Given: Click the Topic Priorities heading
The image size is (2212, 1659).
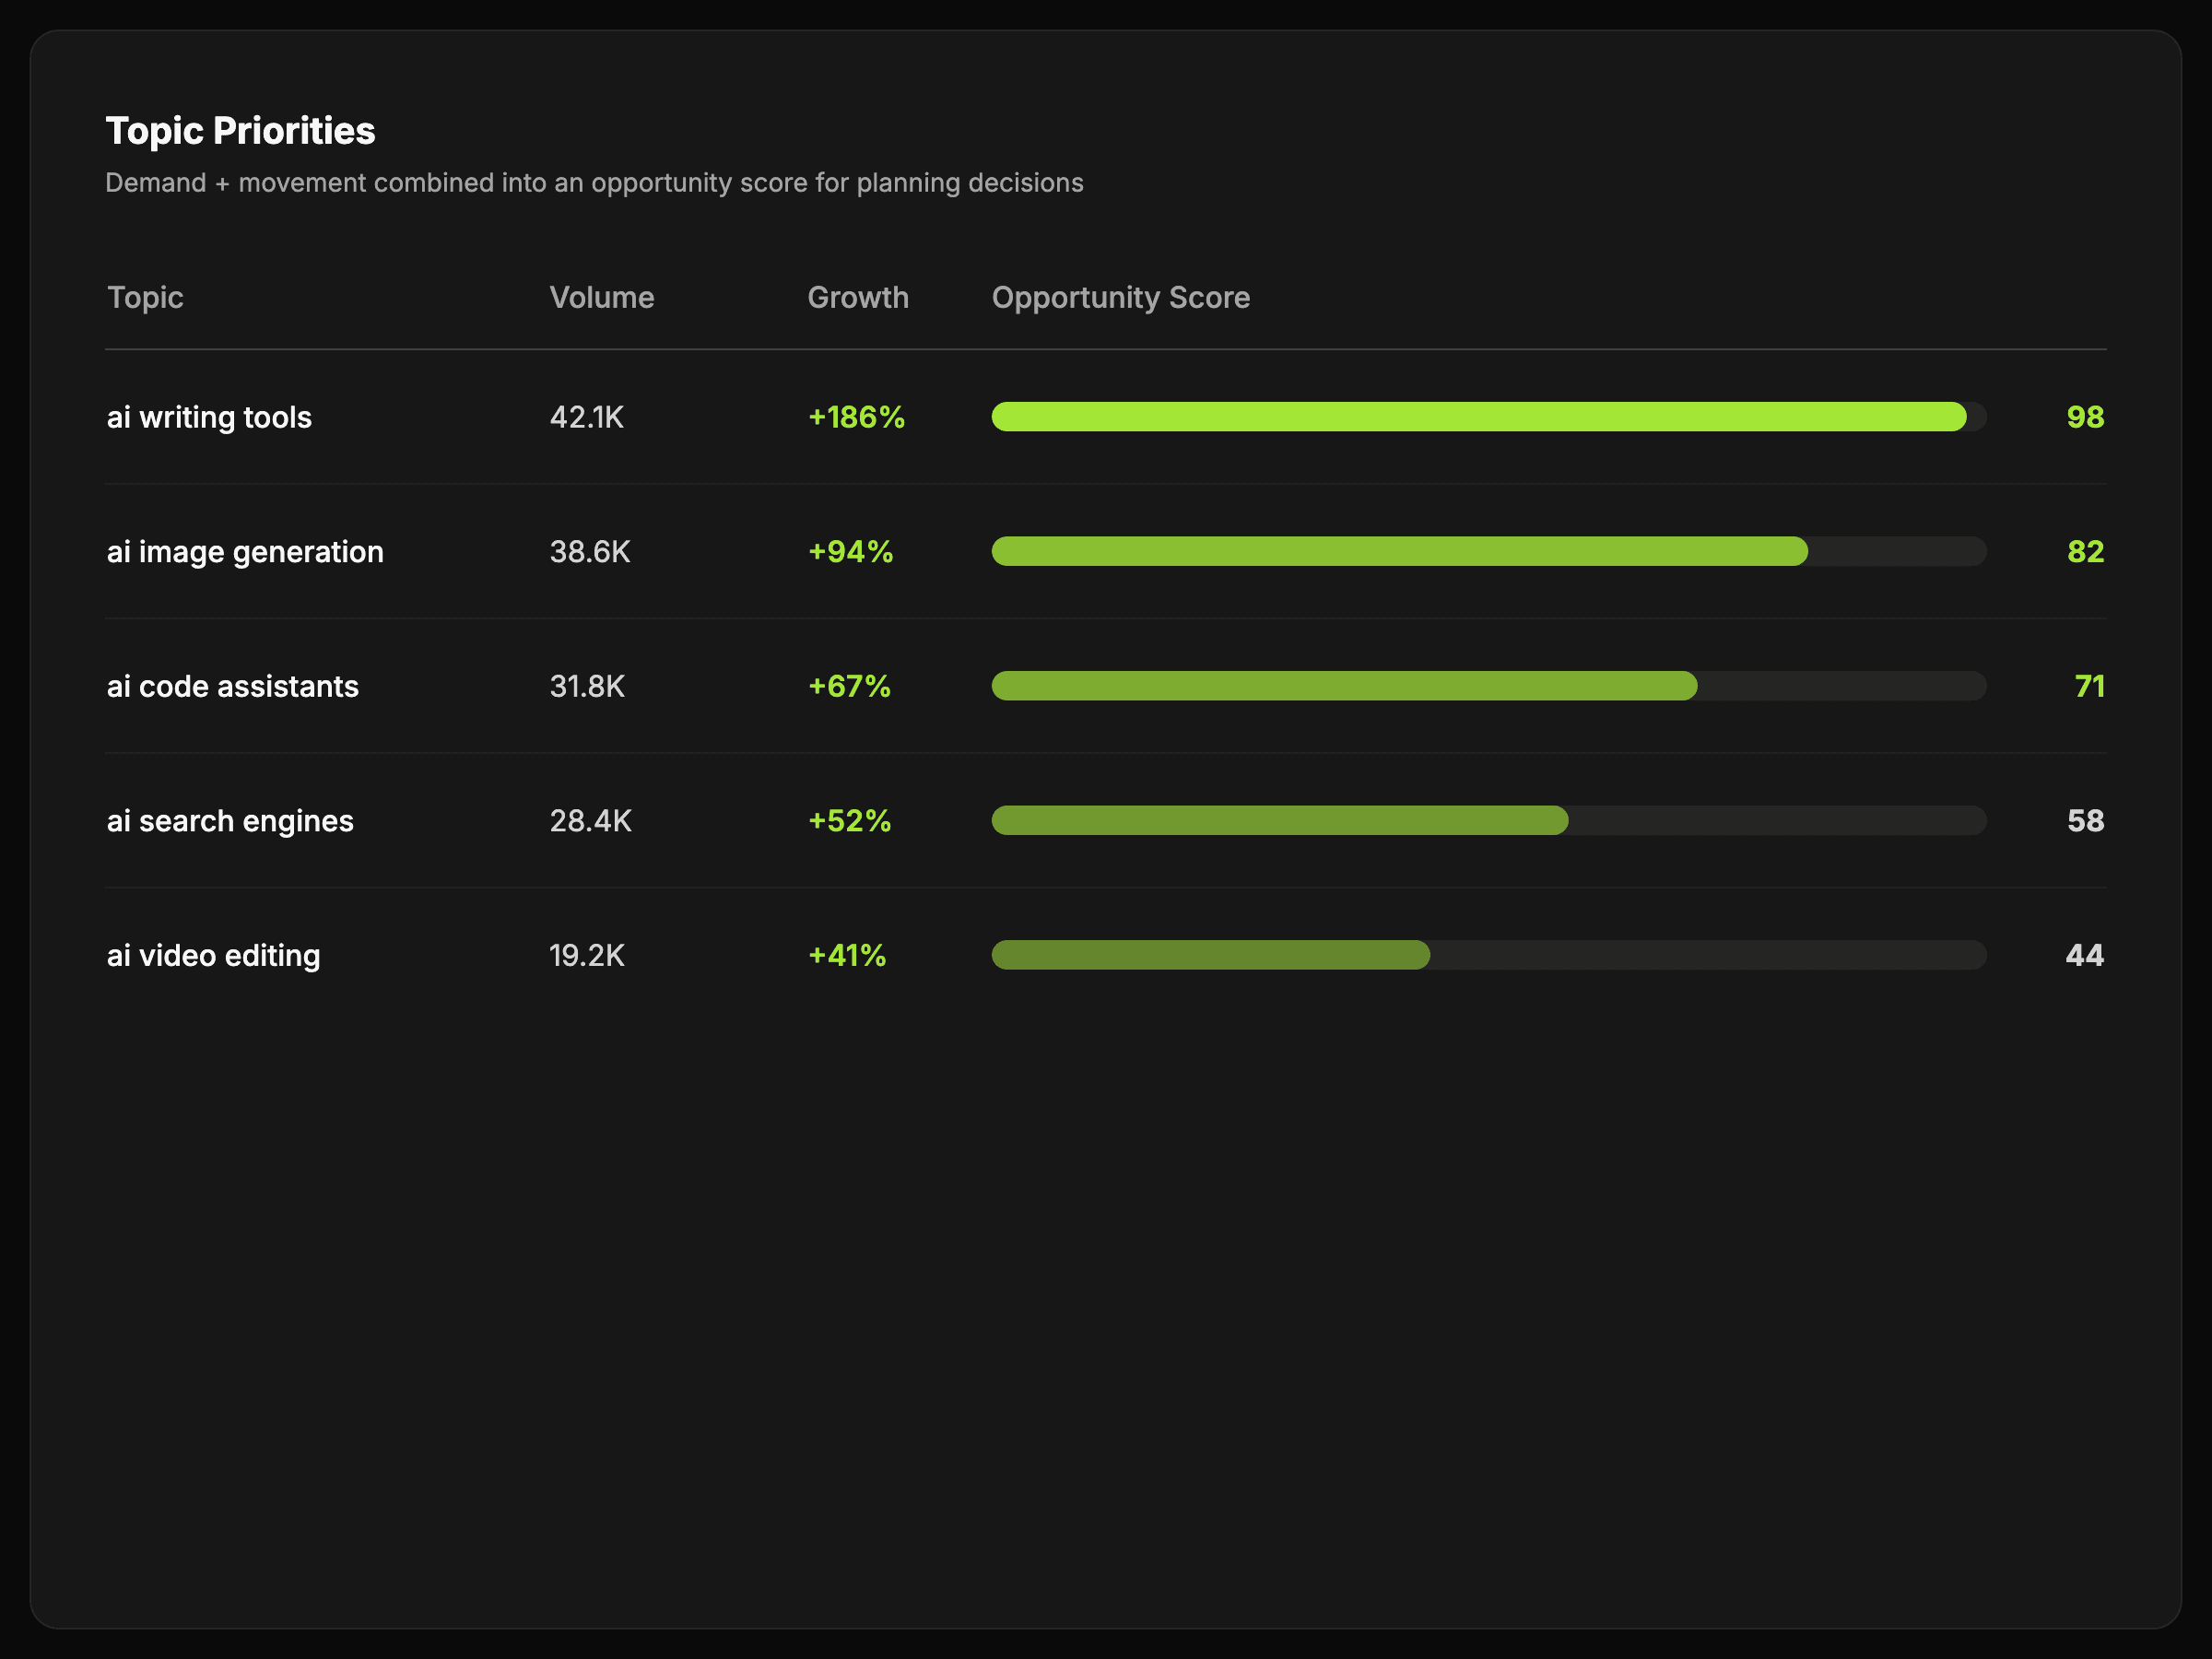Looking at the screenshot, I should pos(240,131).
